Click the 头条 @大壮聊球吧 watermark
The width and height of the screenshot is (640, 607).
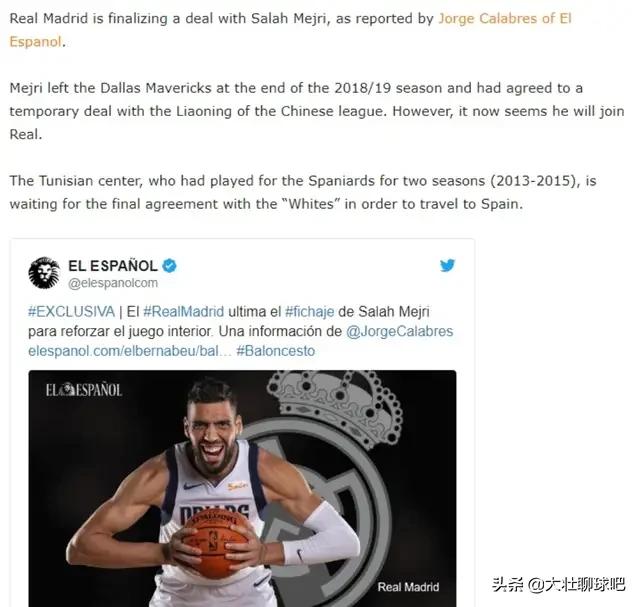[558, 585]
